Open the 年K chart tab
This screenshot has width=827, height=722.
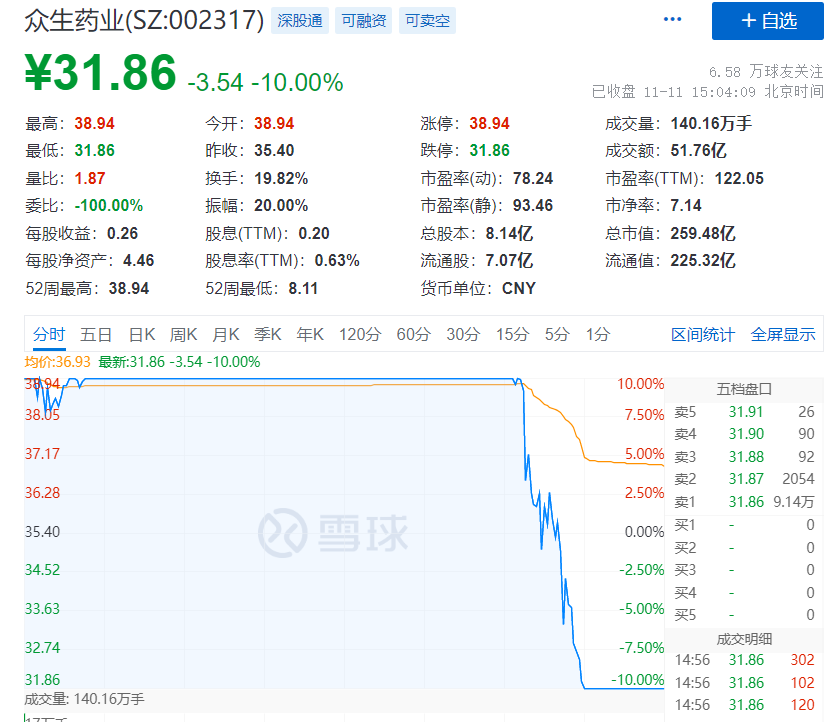click(x=310, y=335)
